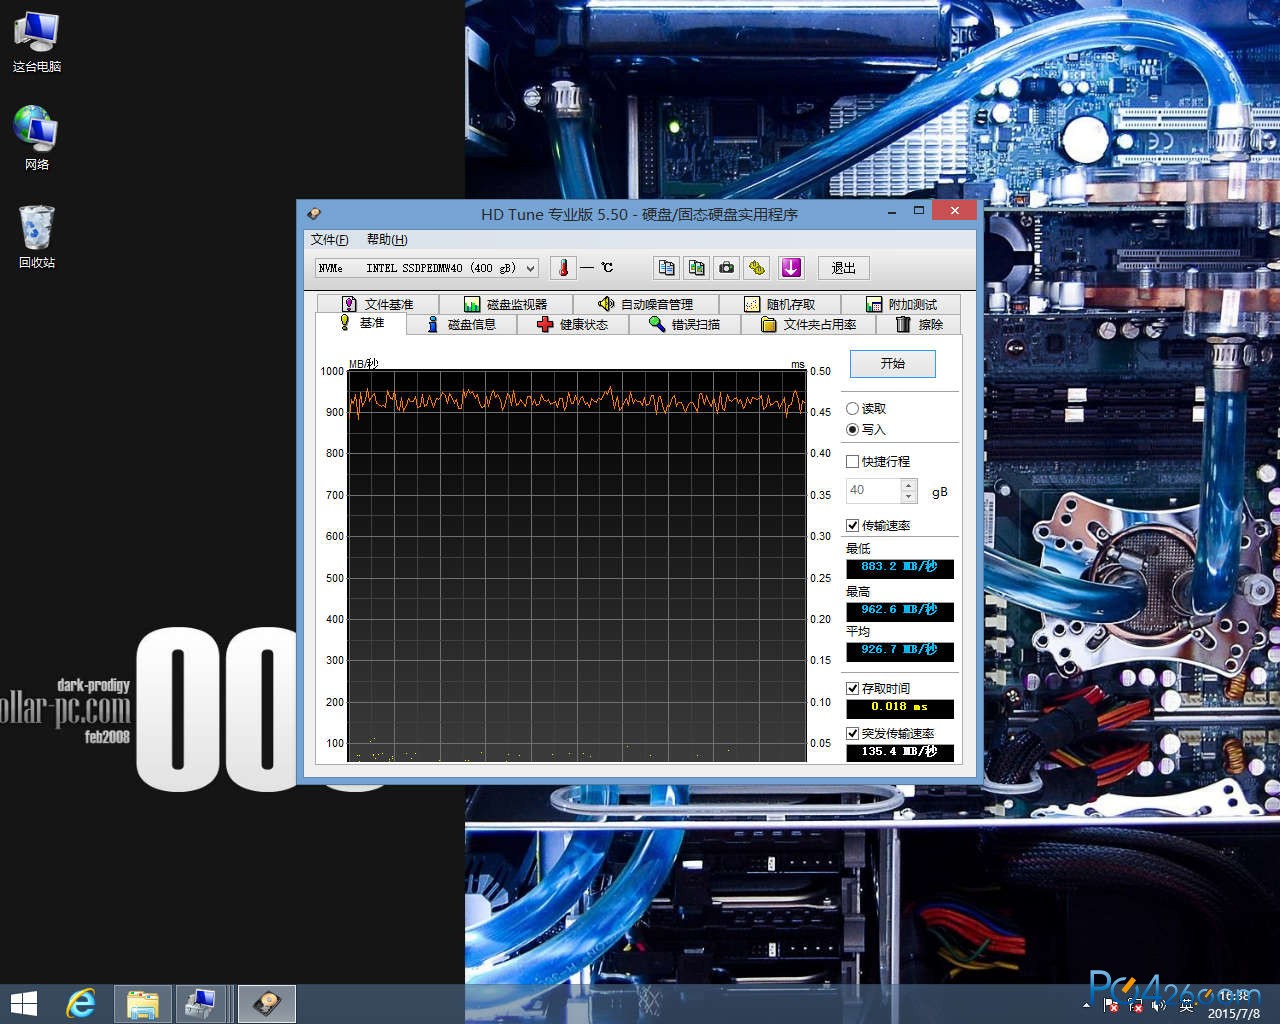1280x1024 pixels.
Task: Open the 自动噪音管理 tab
Action: point(645,304)
